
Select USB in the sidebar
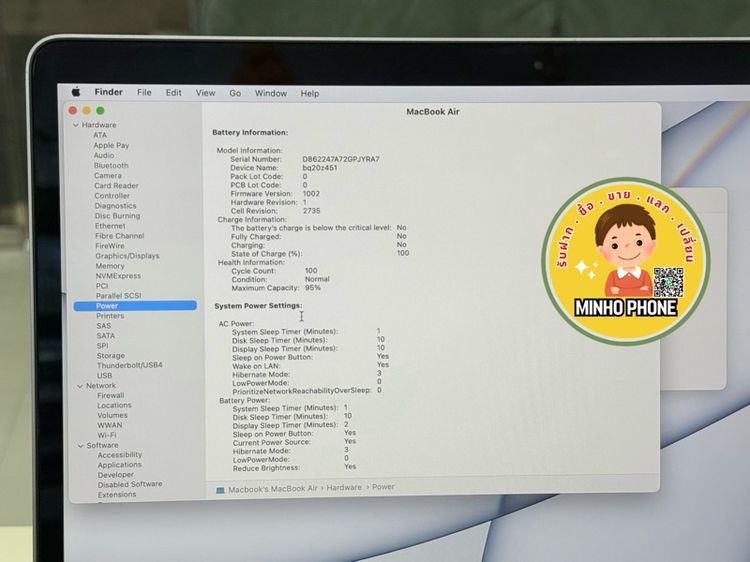pos(104,376)
